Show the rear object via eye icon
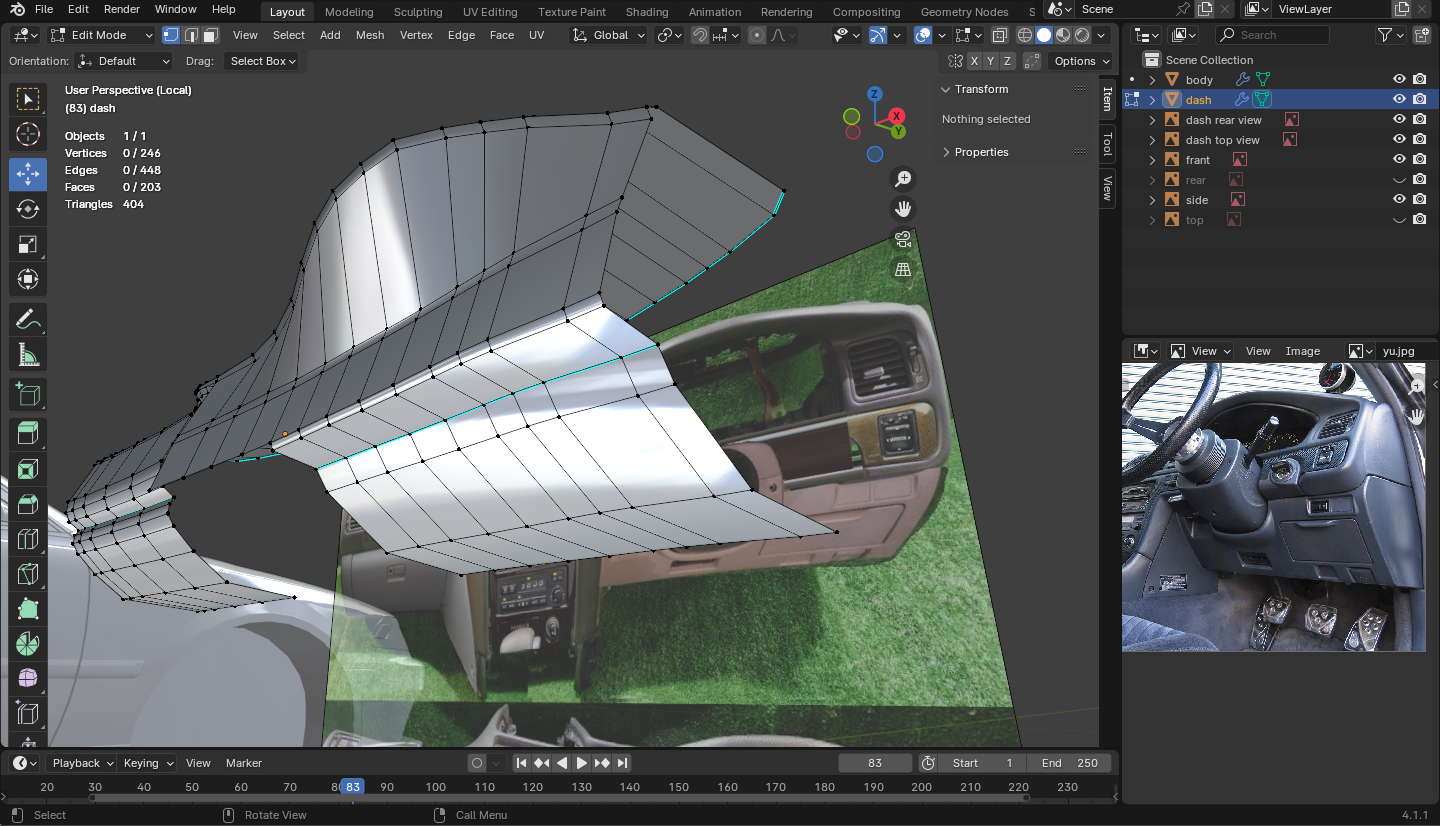Screen dimensions: 1440x826 pyautogui.click(x=1399, y=180)
